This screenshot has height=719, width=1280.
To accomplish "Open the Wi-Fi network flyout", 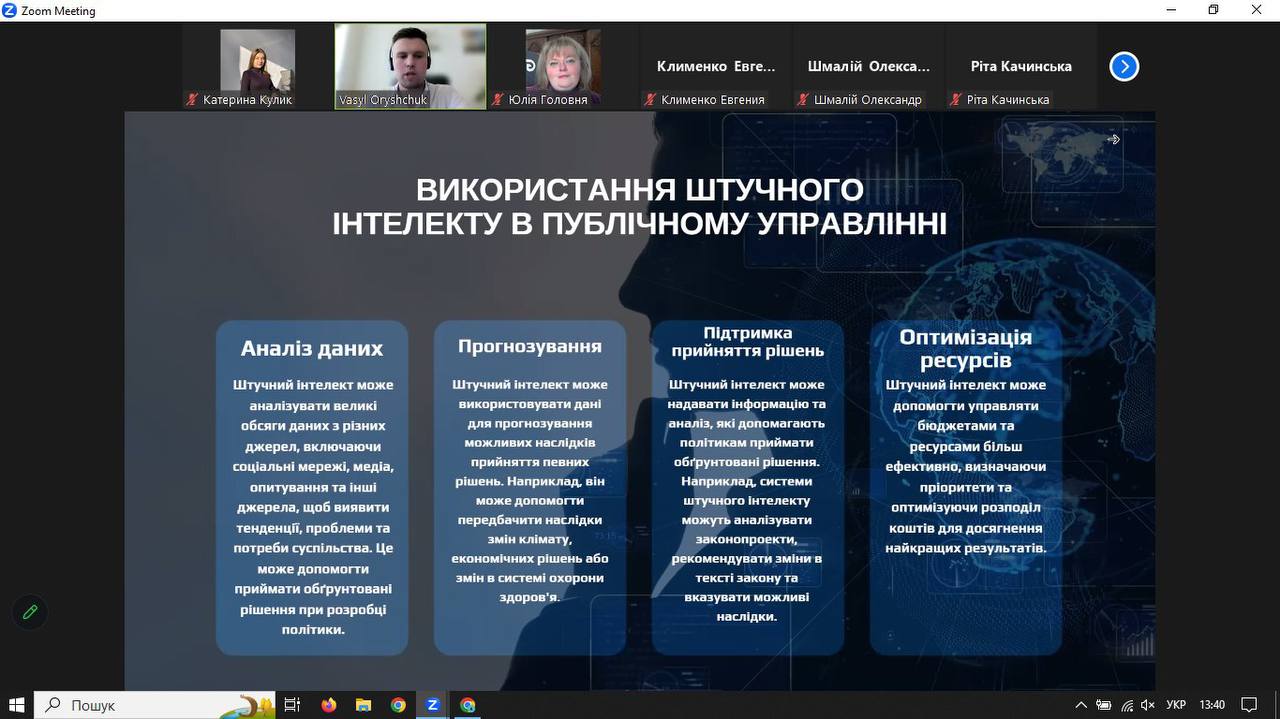I will point(1127,705).
